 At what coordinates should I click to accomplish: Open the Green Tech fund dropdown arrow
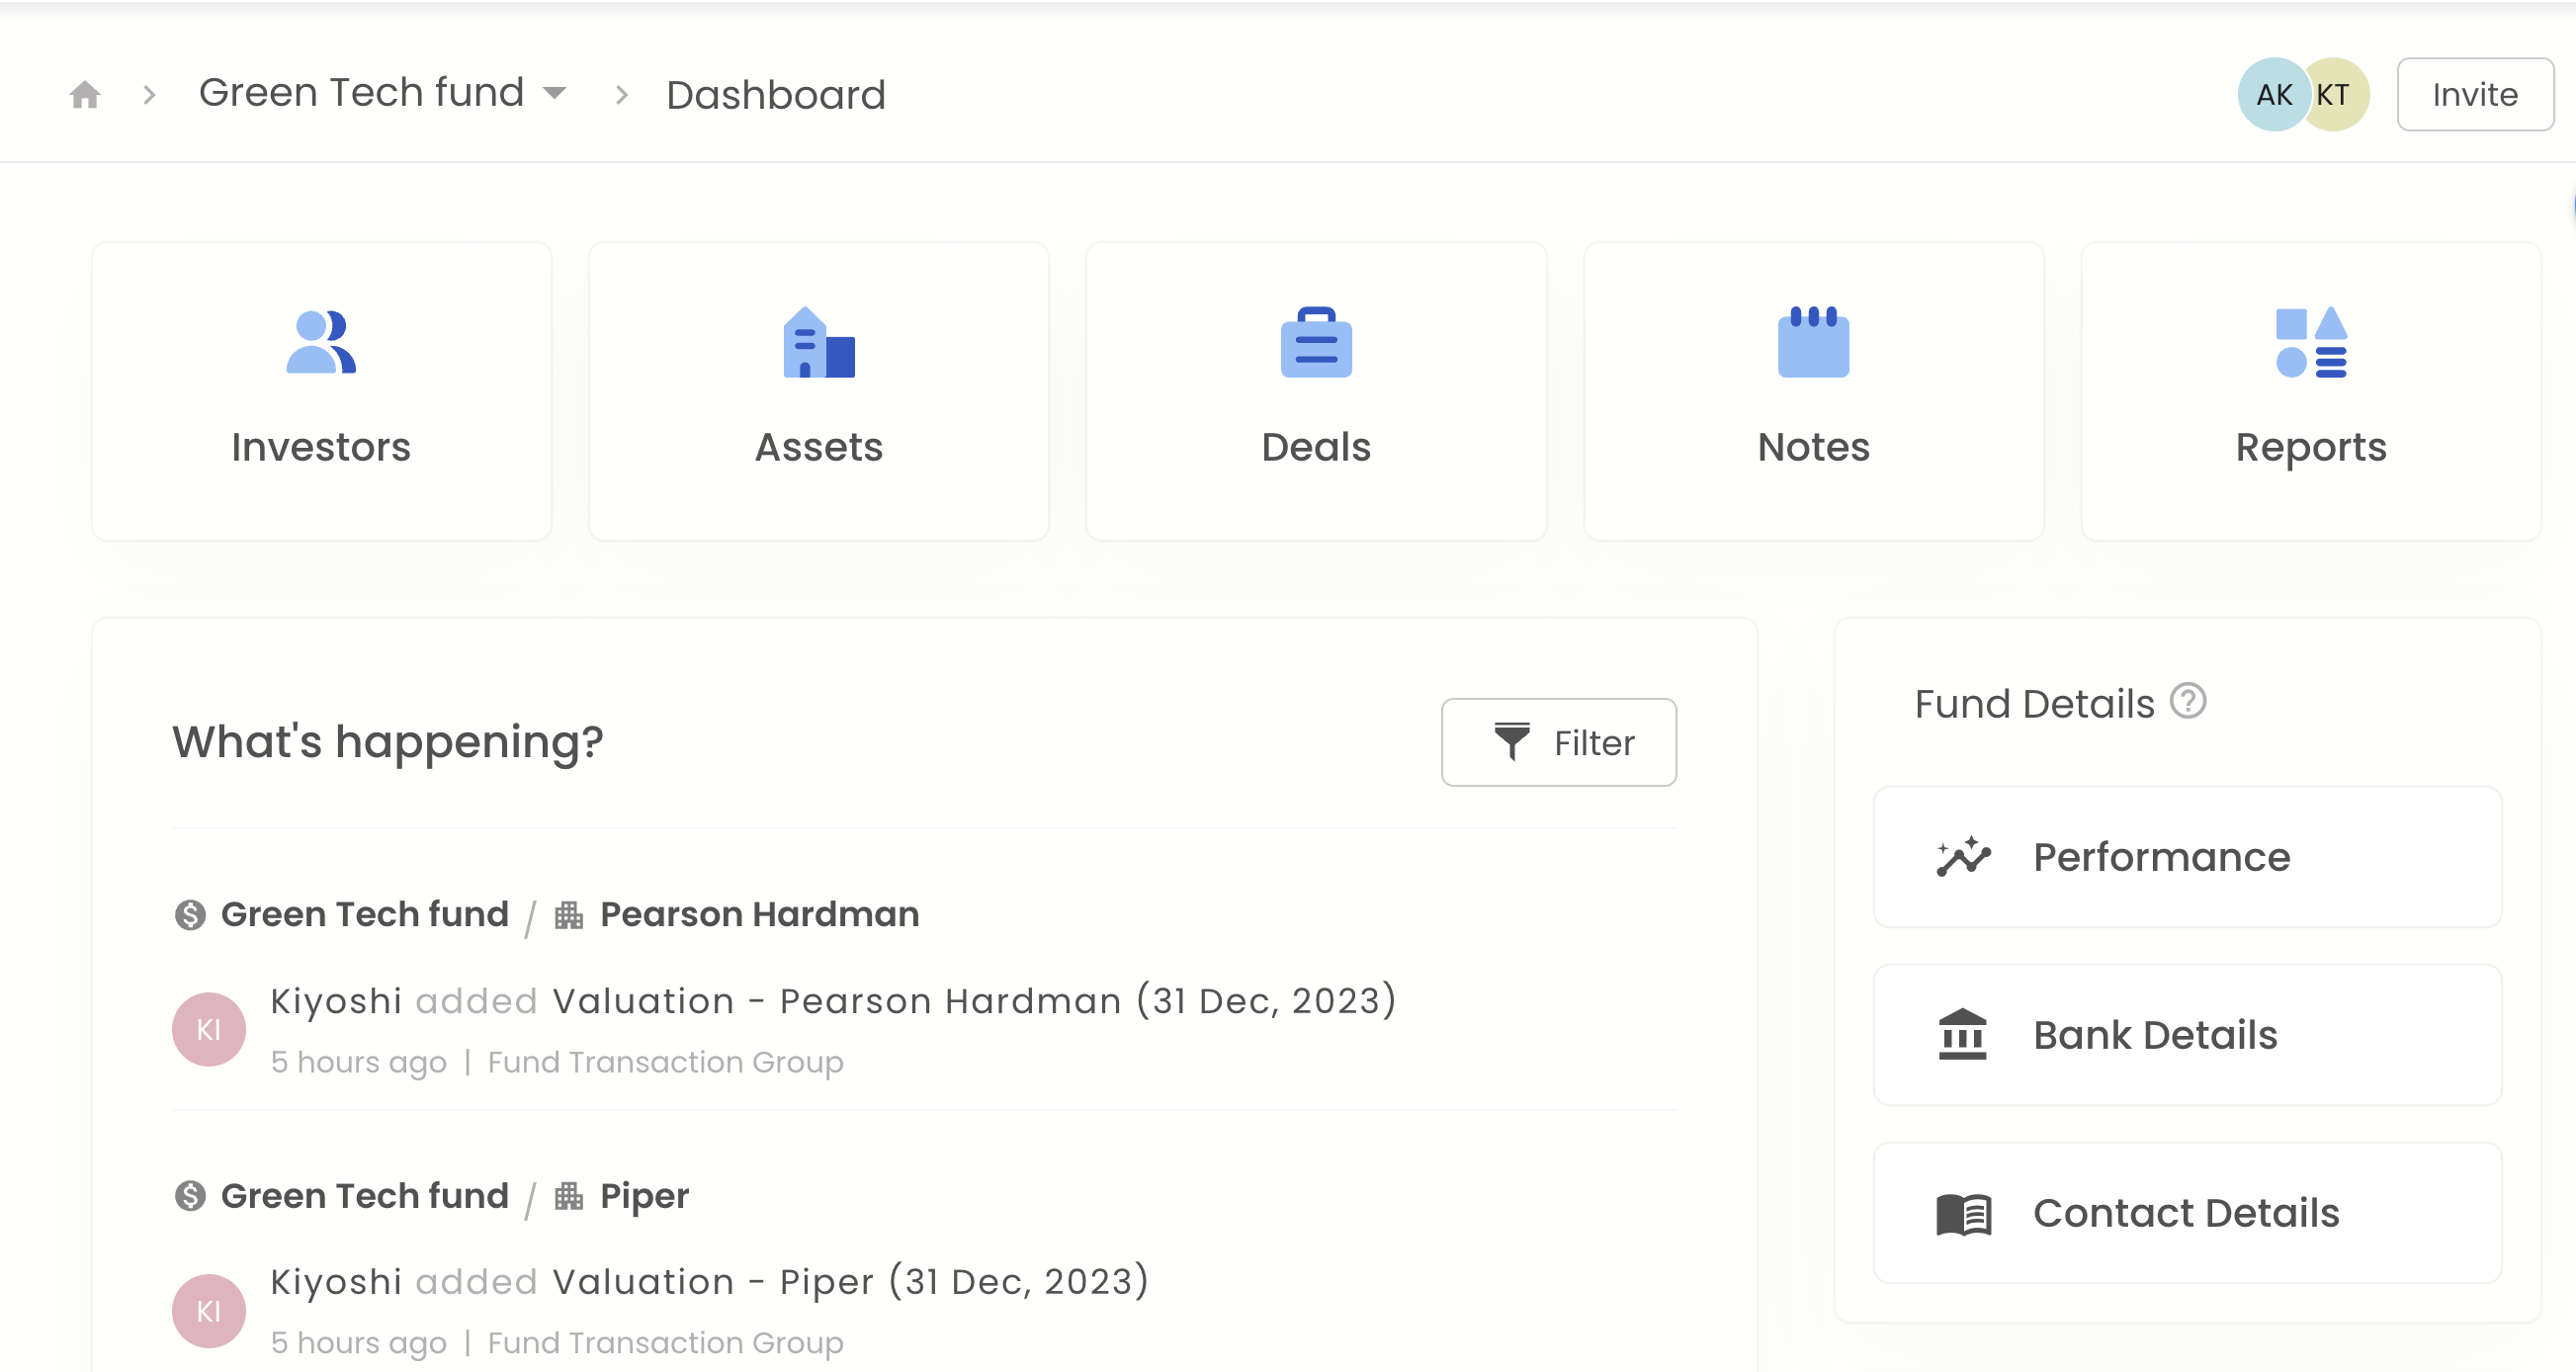pyautogui.click(x=554, y=94)
